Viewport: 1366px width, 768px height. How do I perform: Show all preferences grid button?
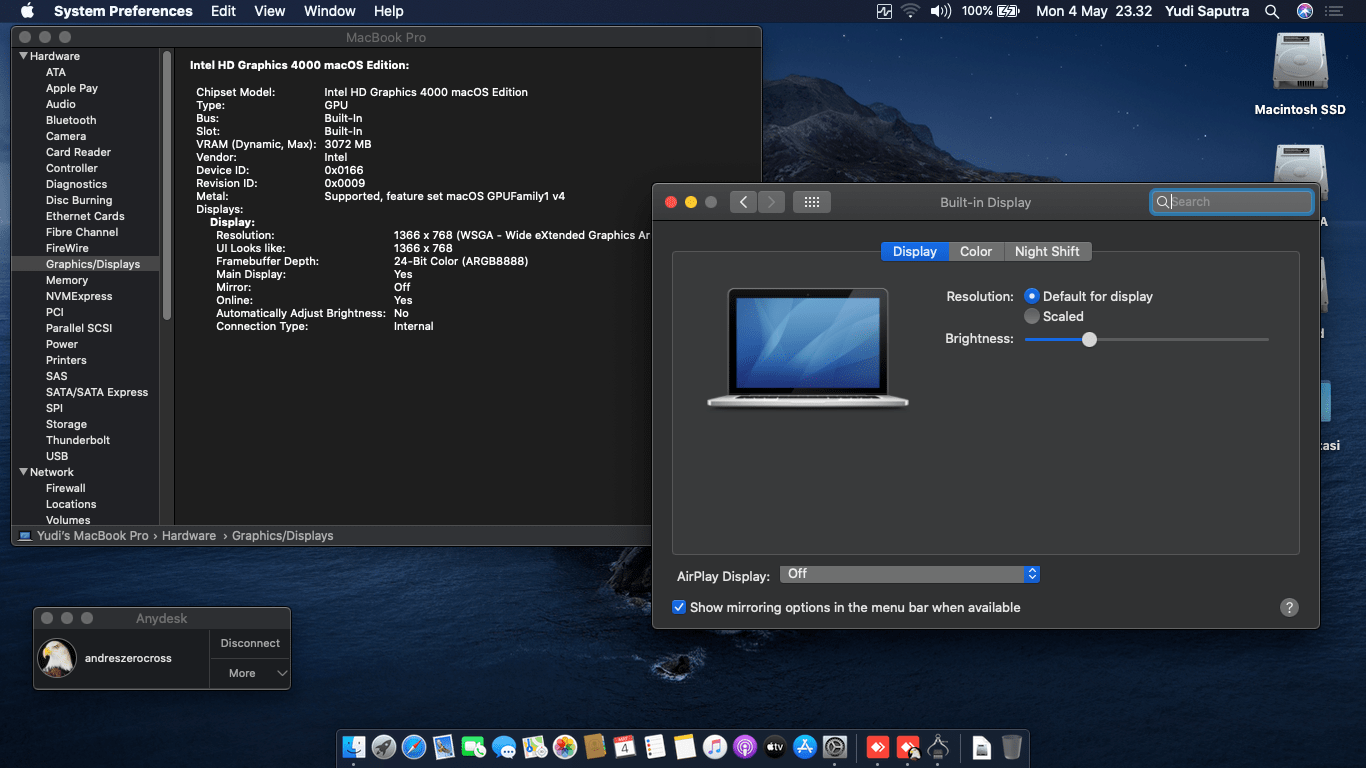pos(812,202)
